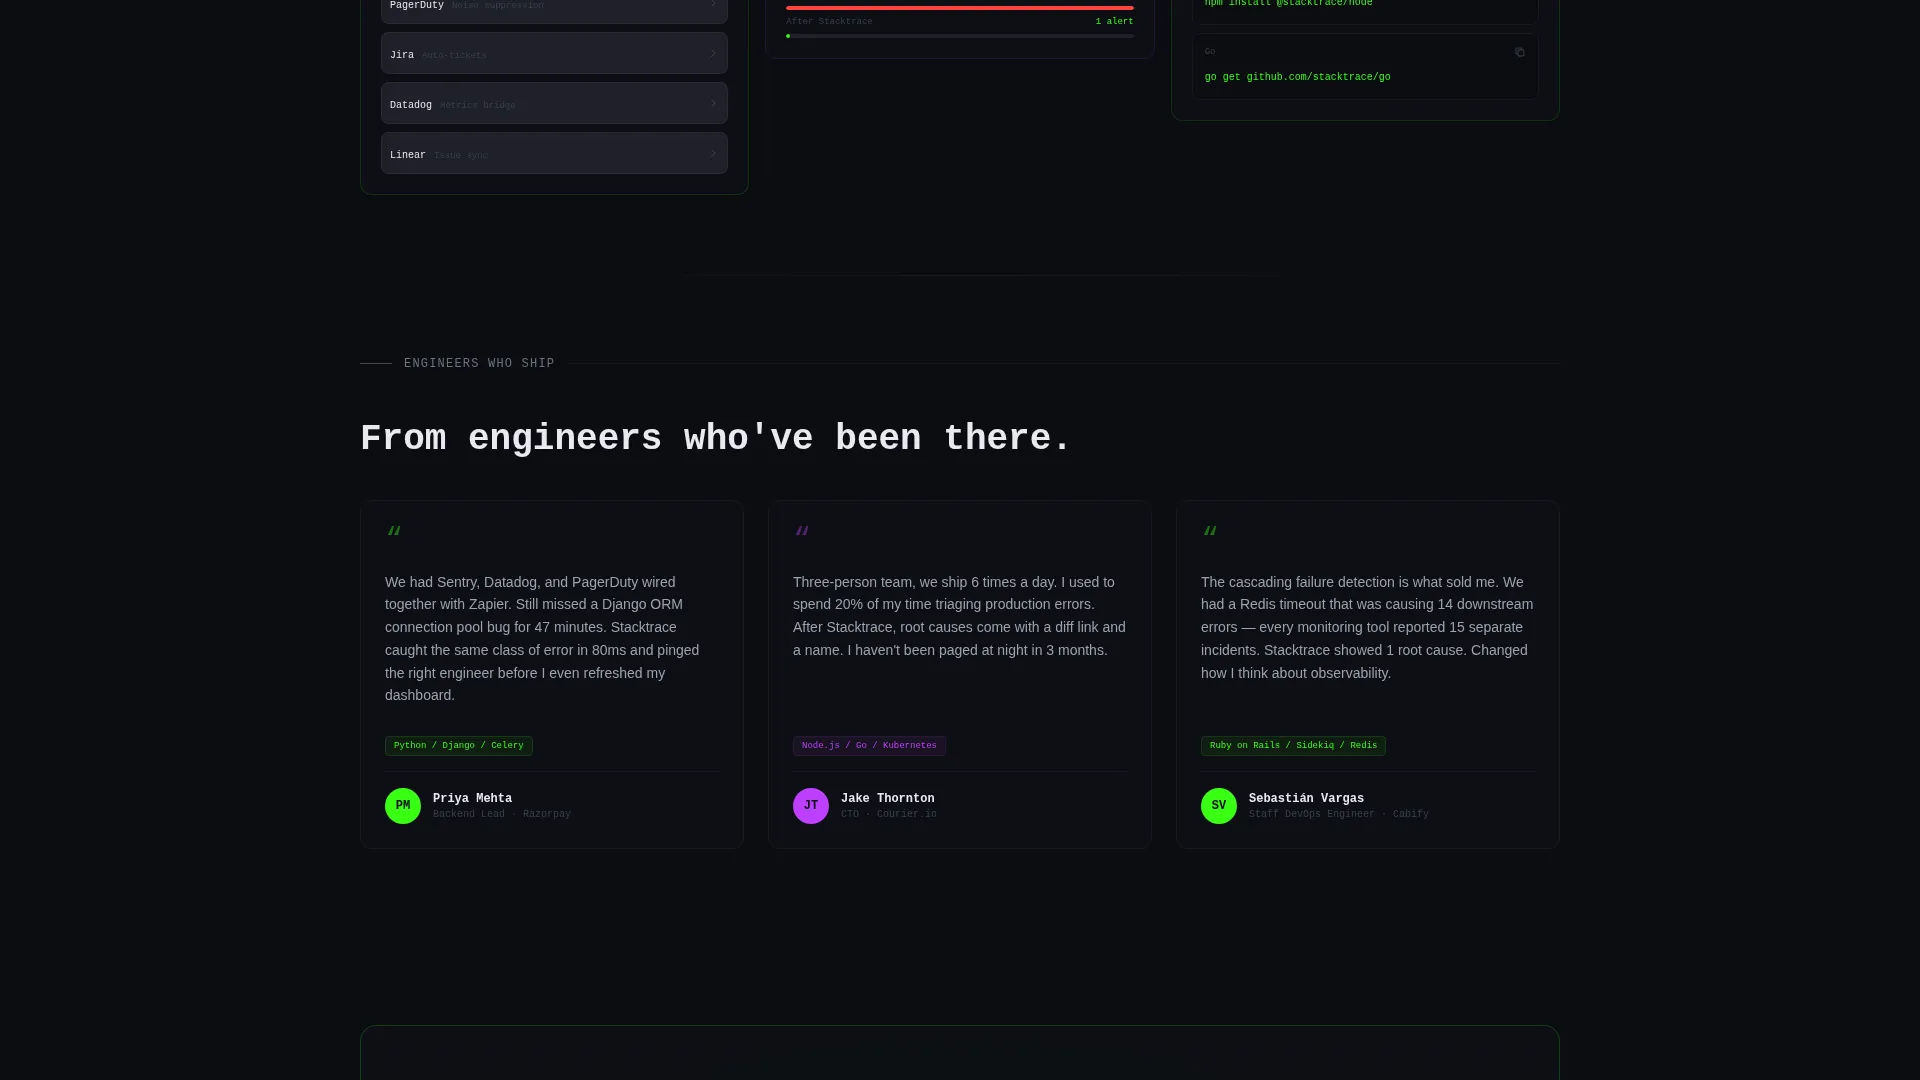Click the 'Auto-tickets' Jira description

pyautogui.click(x=454, y=56)
